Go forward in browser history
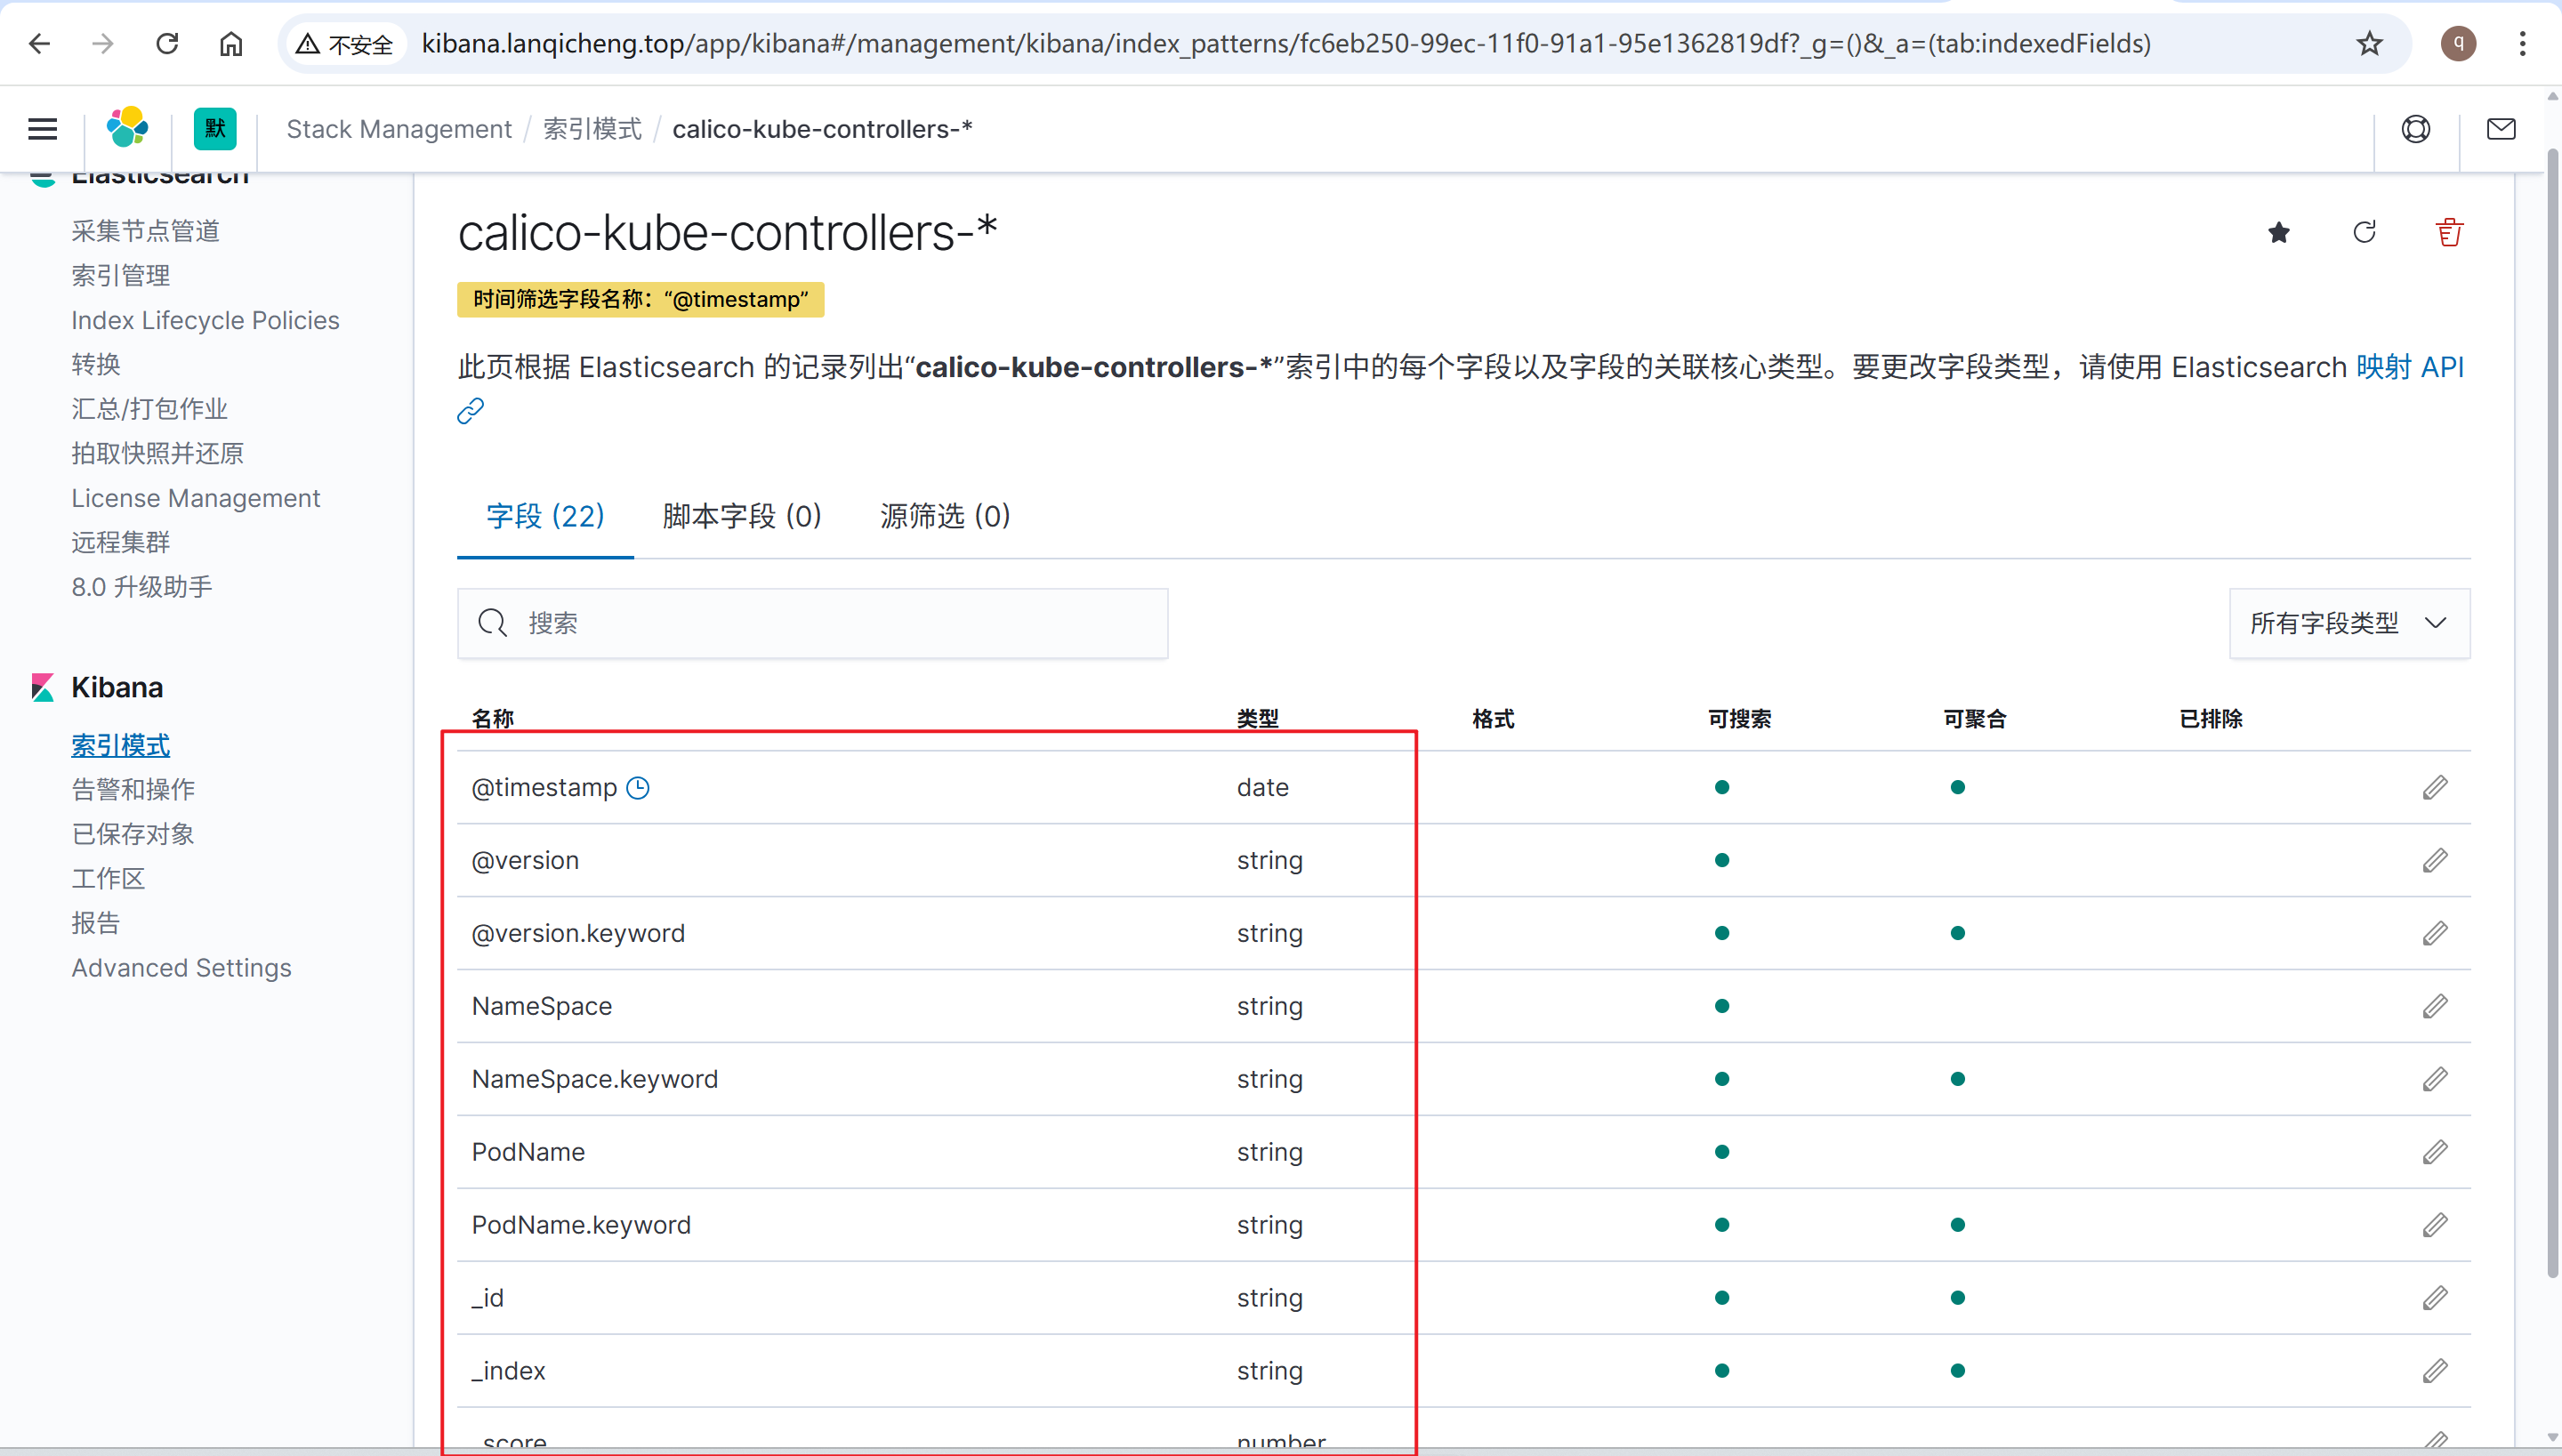The width and height of the screenshot is (2562, 1456). 103,44
